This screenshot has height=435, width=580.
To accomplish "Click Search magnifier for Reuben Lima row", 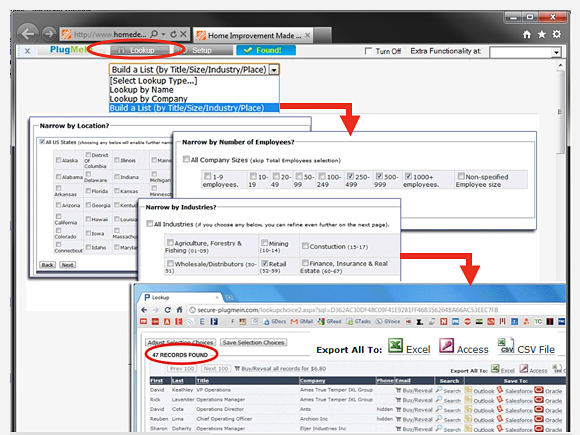I will pyautogui.click(x=439, y=419).
